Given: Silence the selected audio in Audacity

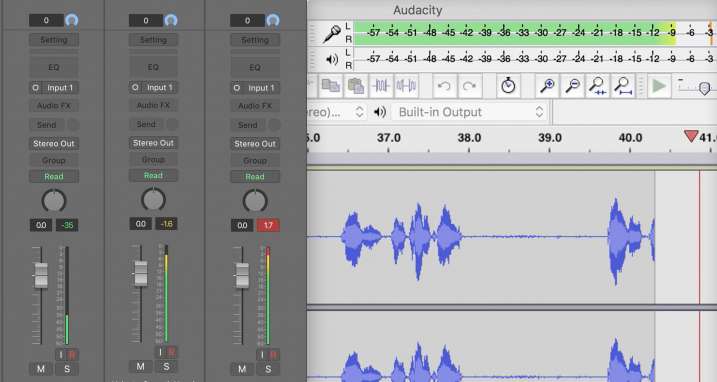Looking at the screenshot, I should [x=406, y=86].
